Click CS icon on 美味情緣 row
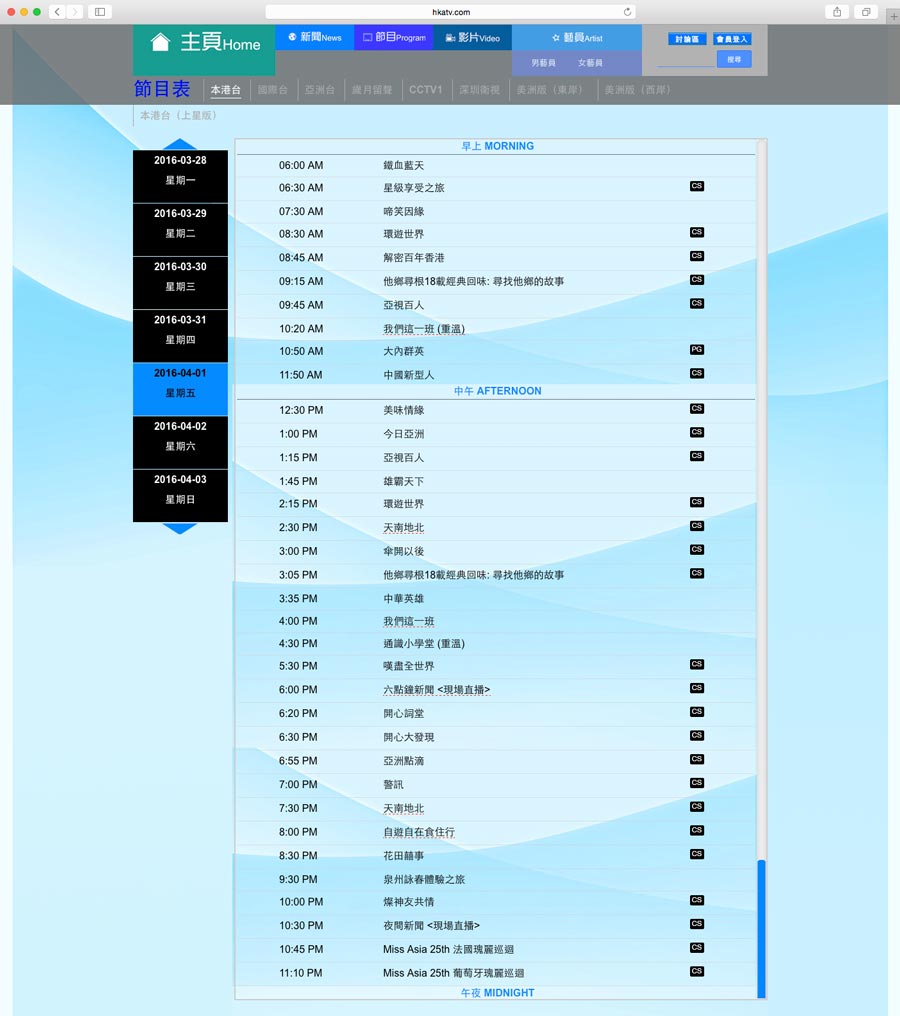This screenshot has height=1016, width=900. click(x=697, y=408)
